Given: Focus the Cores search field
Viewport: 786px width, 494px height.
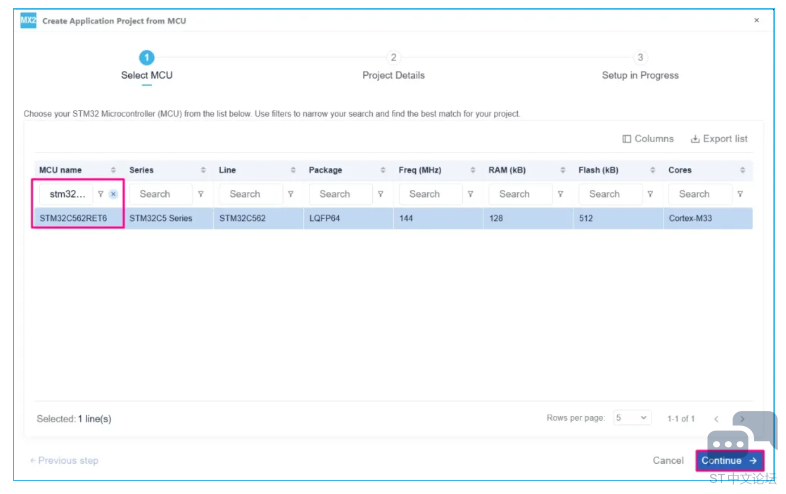Looking at the screenshot, I should coord(700,194).
